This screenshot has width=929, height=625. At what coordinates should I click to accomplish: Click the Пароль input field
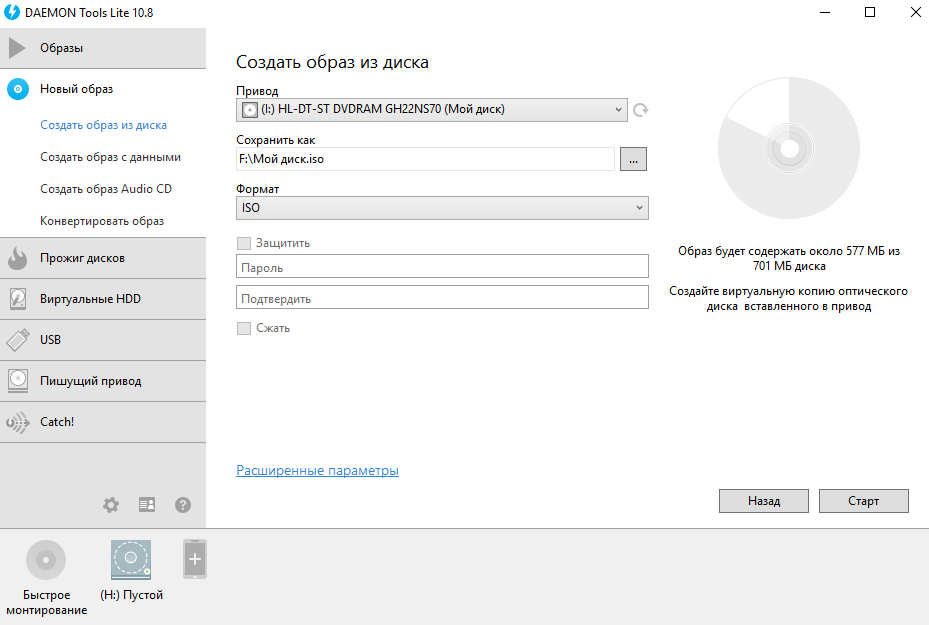click(442, 268)
